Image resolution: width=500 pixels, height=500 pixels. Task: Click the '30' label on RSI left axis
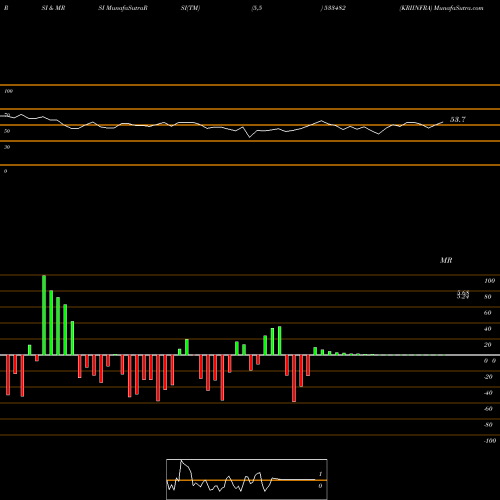7,147
